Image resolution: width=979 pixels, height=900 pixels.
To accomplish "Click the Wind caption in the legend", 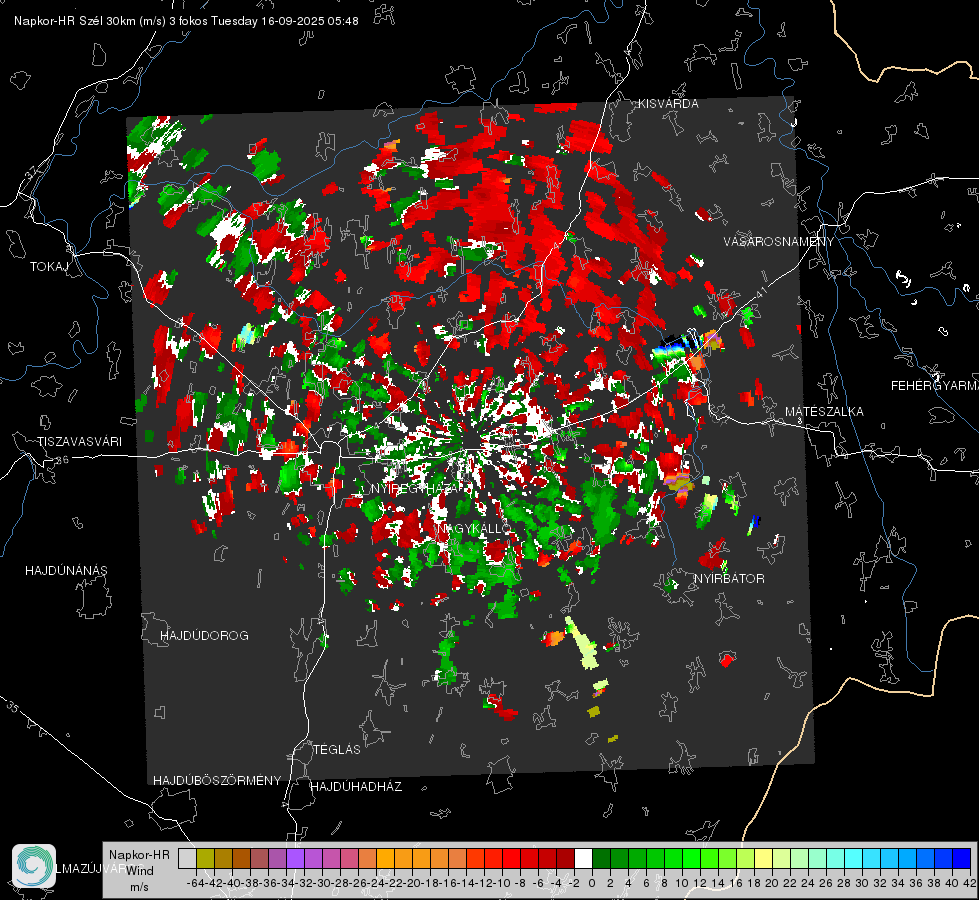I will pos(140,870).
